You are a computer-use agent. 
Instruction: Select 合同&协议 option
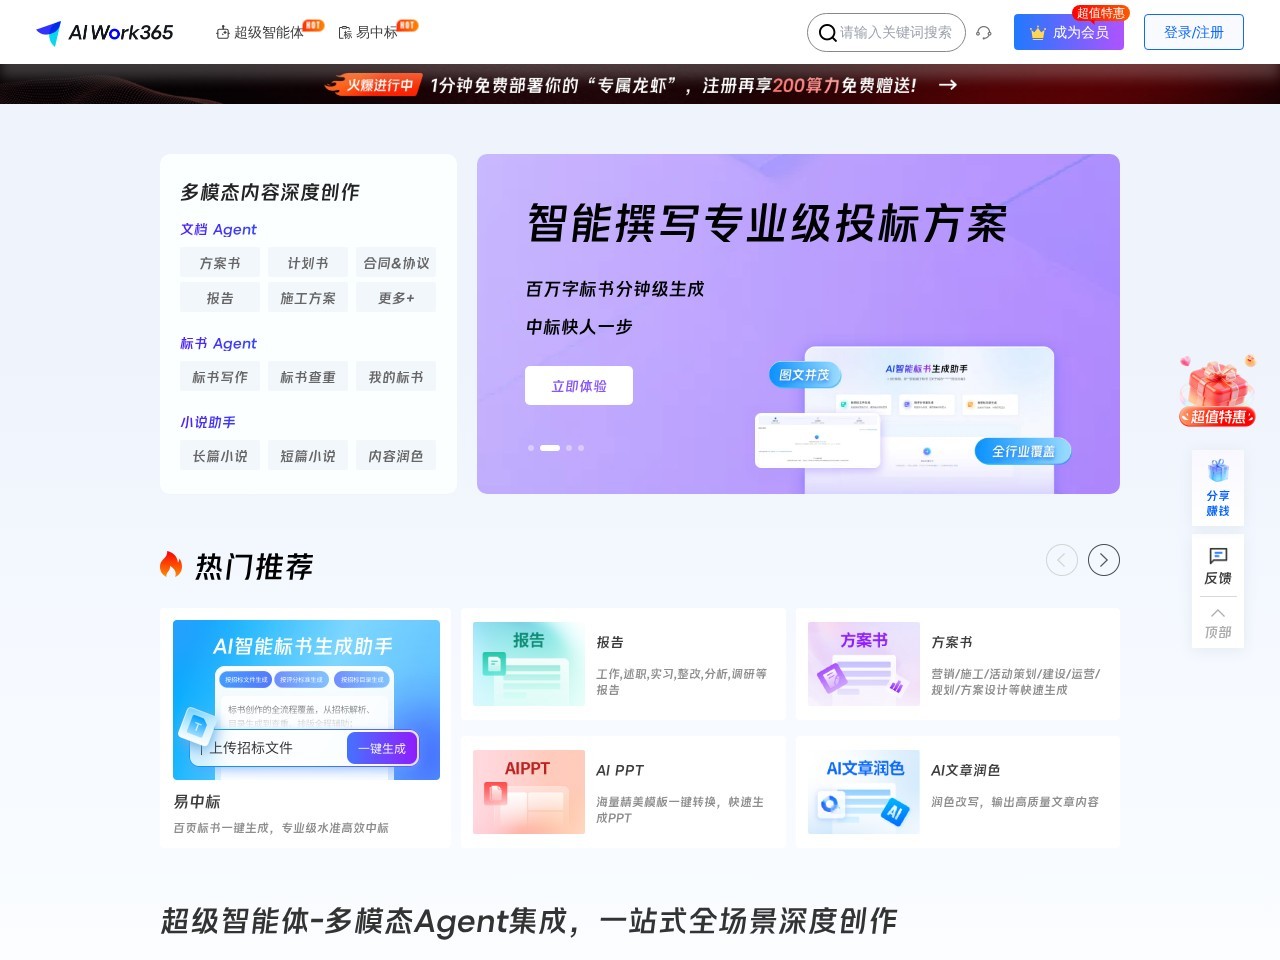pyautogui.click(x=396, y=263)
